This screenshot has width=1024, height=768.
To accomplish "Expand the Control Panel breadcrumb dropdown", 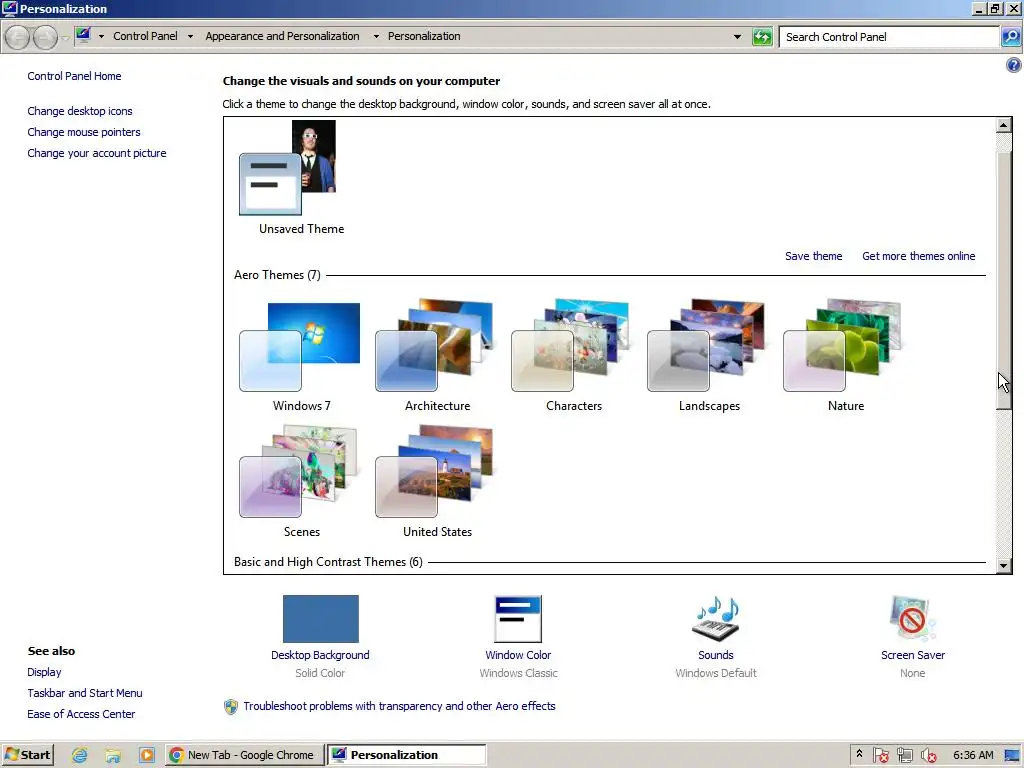I will coord(190,37).
